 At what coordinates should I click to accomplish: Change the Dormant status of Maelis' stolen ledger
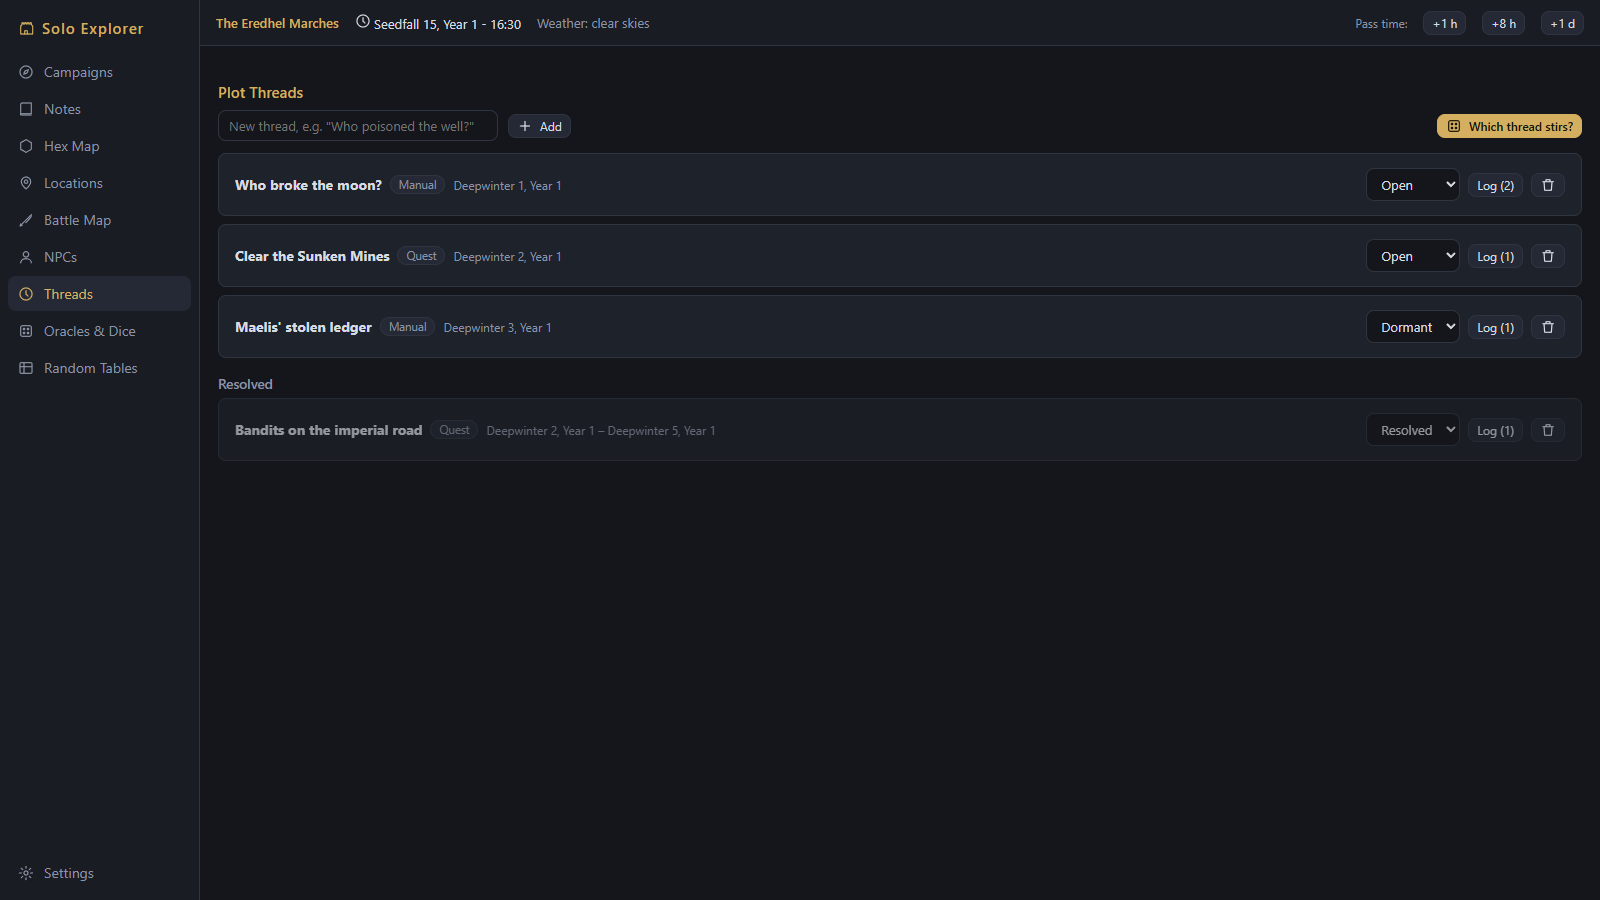pyautogui.click(x=1413, y=327)
